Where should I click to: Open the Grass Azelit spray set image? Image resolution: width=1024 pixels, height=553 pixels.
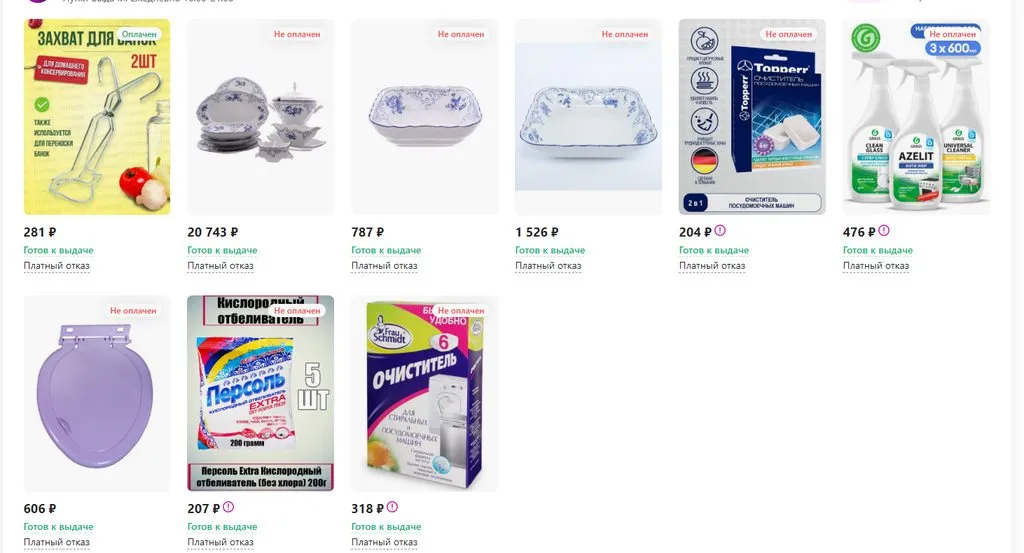916,117
